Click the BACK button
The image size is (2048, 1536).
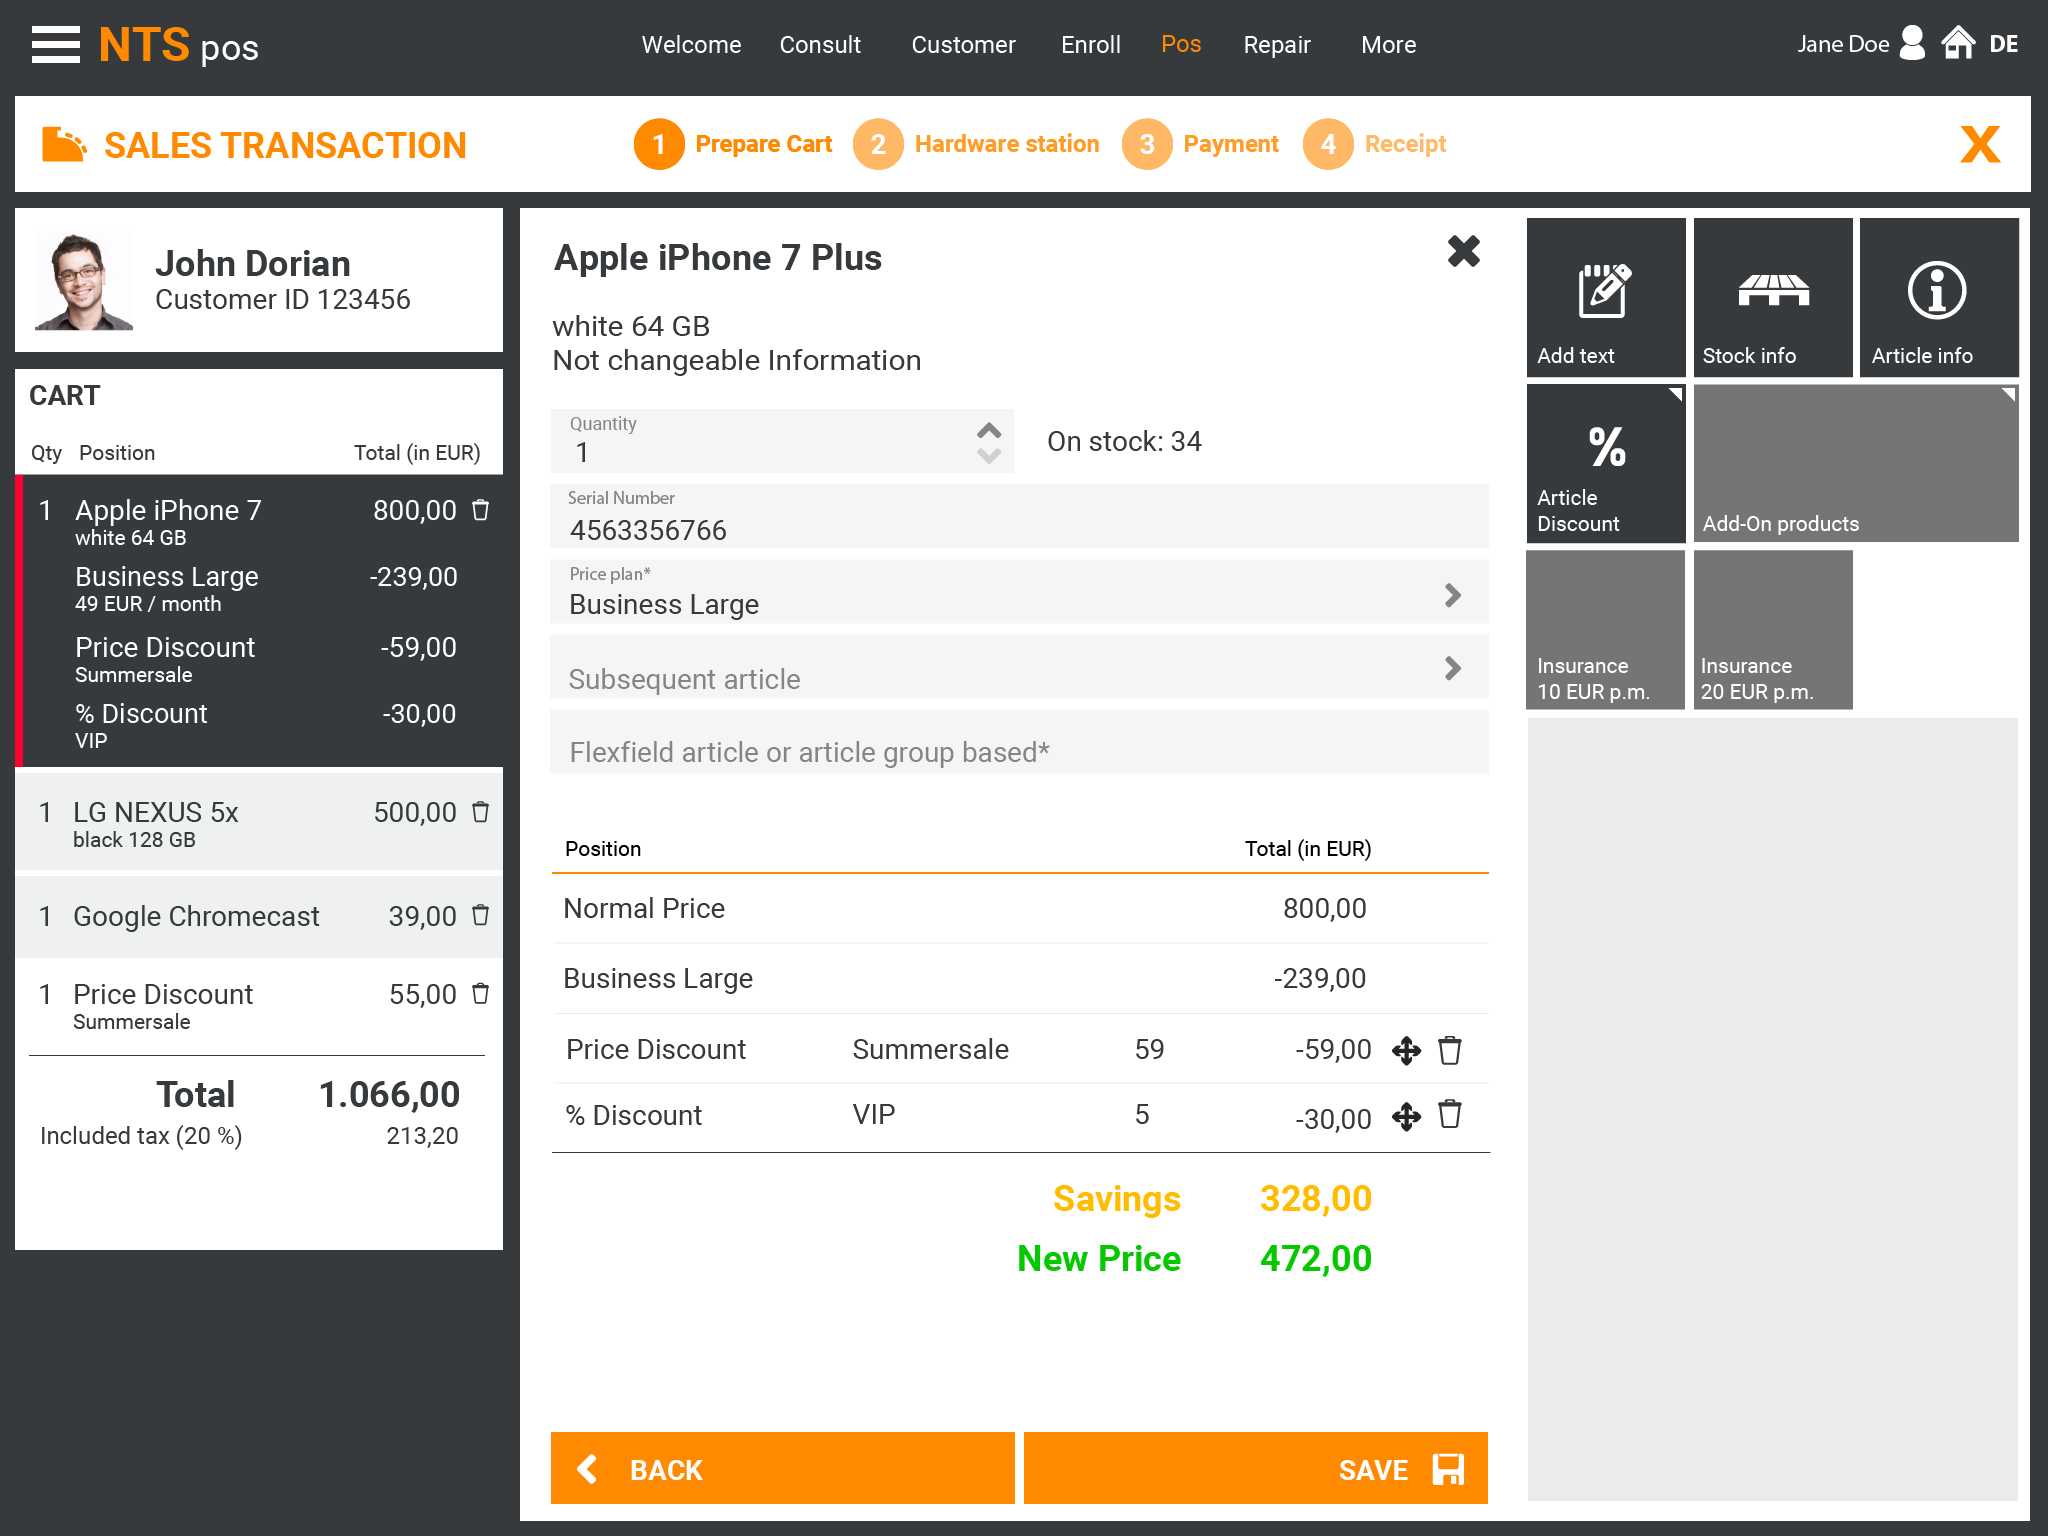(x=782, y=1468)
